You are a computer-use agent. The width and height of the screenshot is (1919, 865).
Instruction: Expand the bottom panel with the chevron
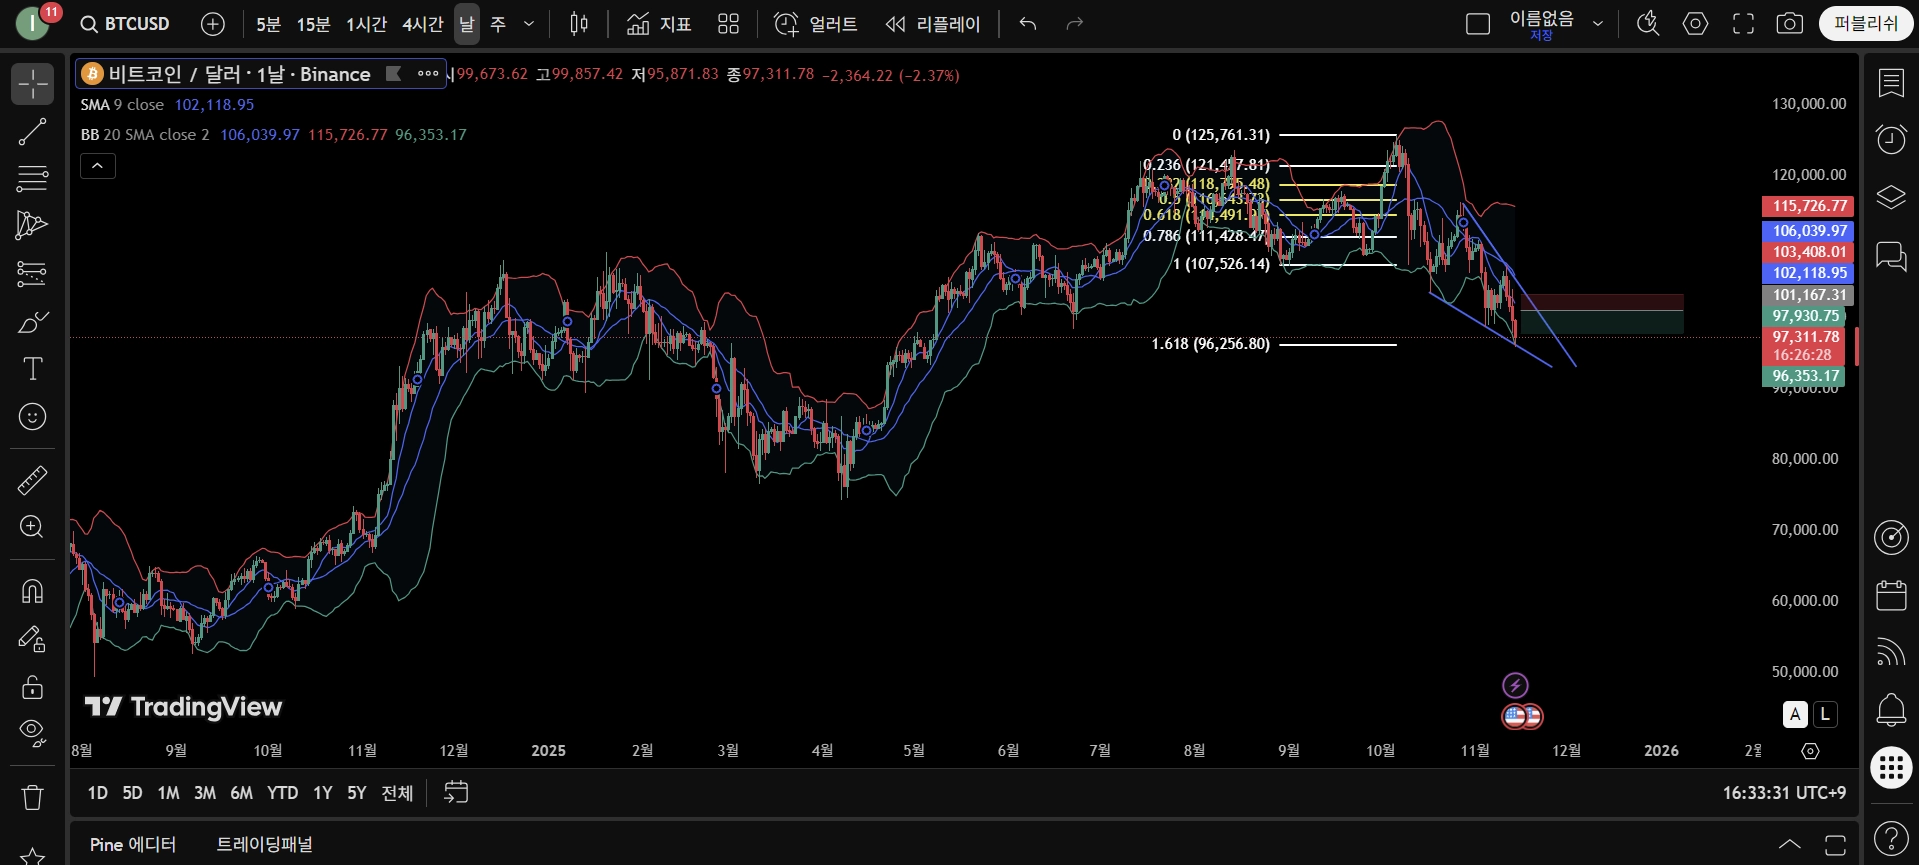click(x=1790, y=845)
